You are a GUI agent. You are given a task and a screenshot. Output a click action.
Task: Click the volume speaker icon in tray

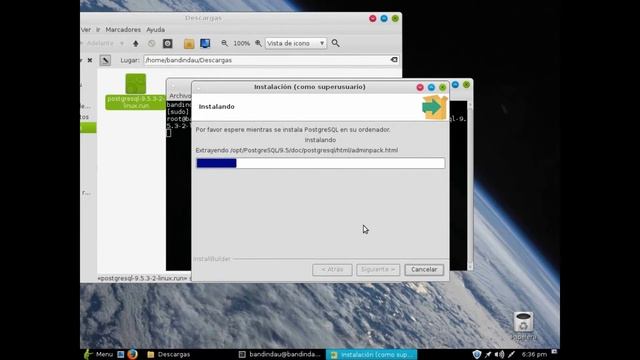pyautogui.click(x=499, y=354)
